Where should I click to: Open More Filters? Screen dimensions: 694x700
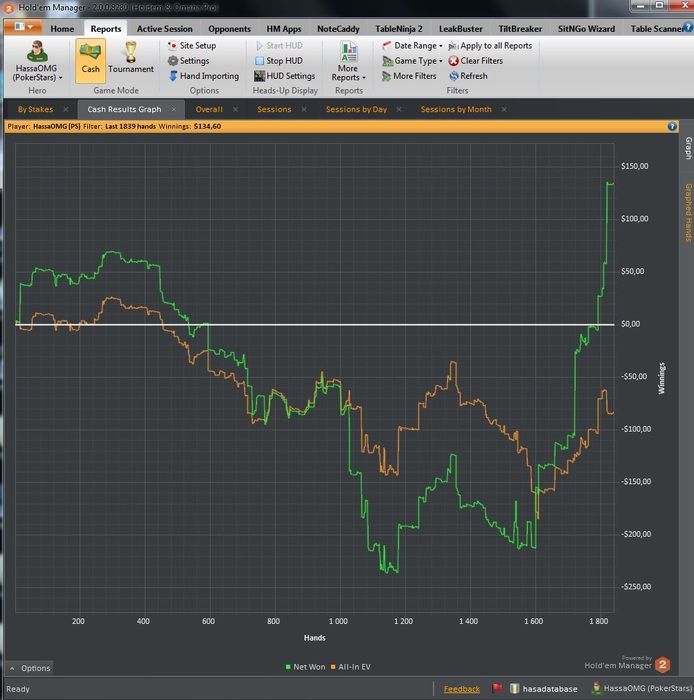[409, 76]
